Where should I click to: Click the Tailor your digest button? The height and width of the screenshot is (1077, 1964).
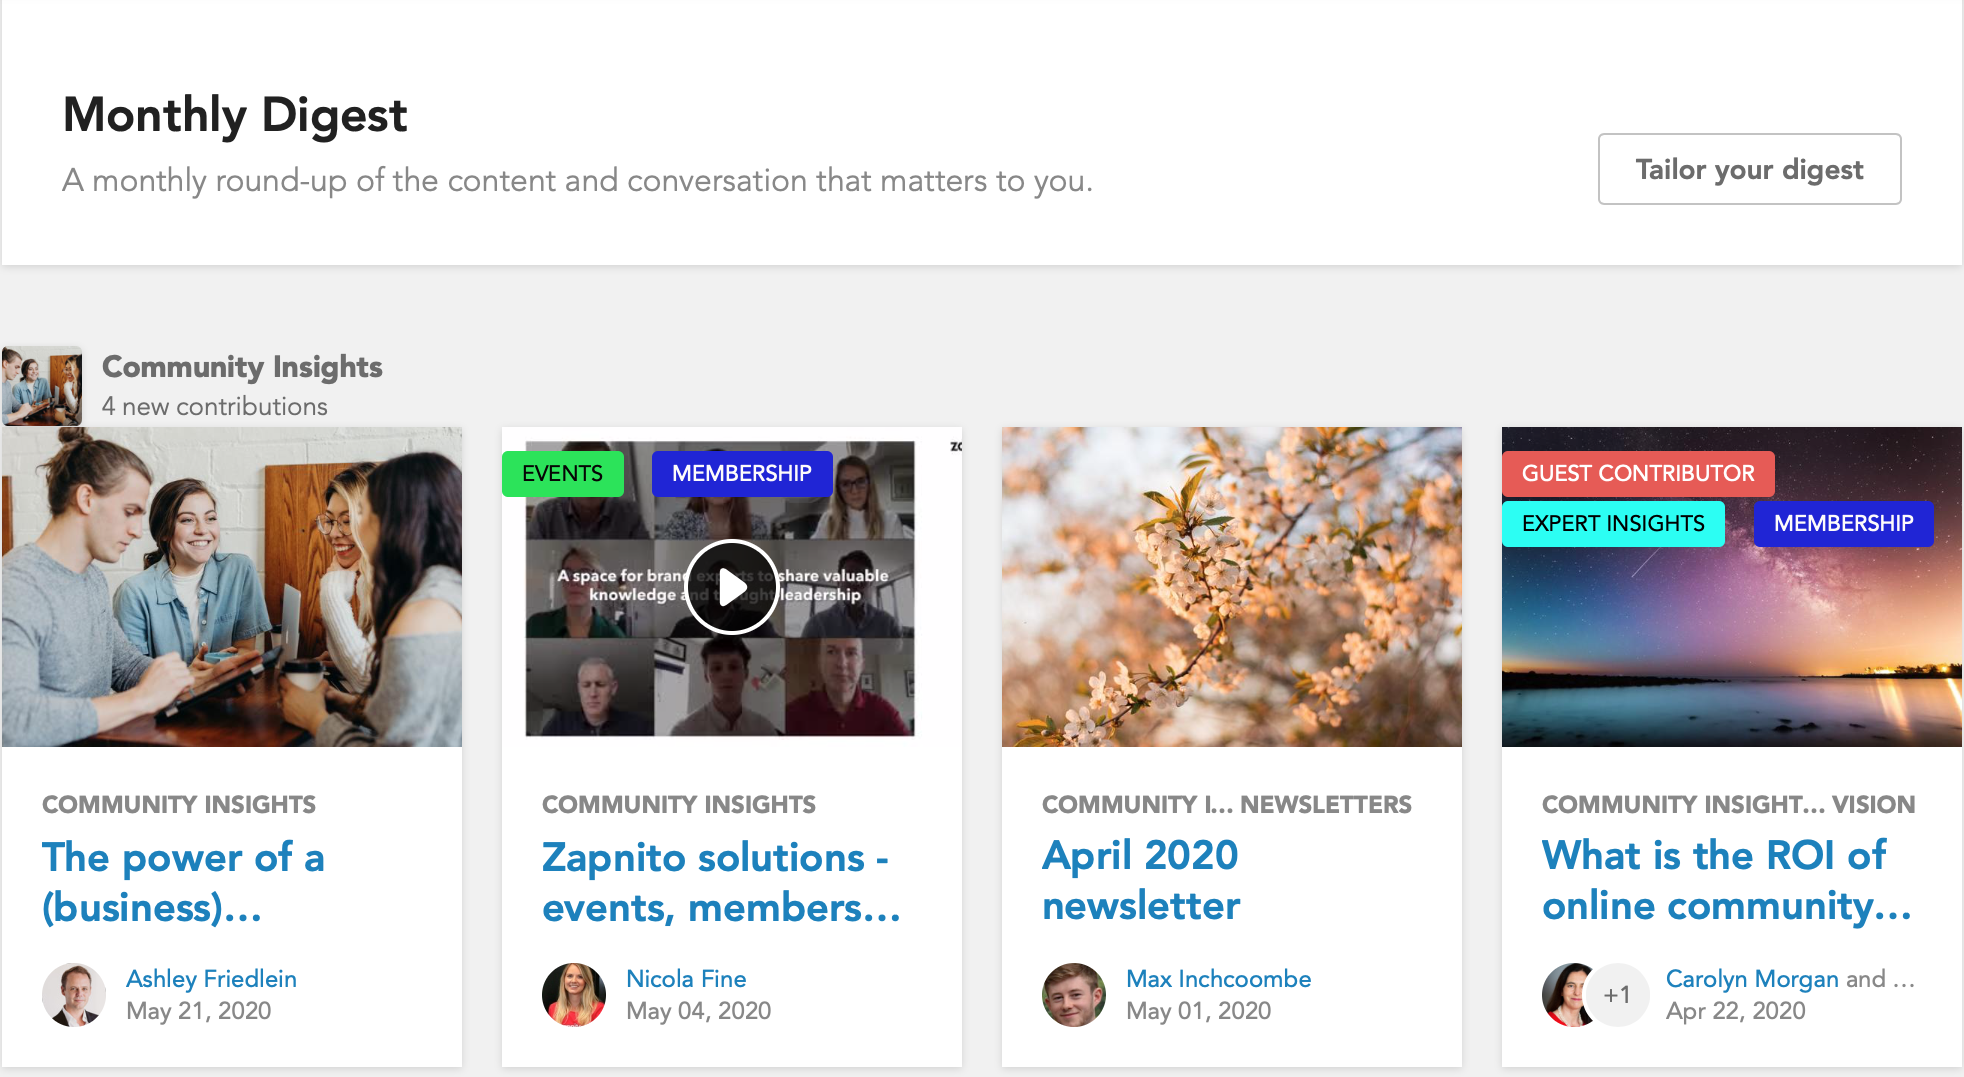click(1749, 169)
